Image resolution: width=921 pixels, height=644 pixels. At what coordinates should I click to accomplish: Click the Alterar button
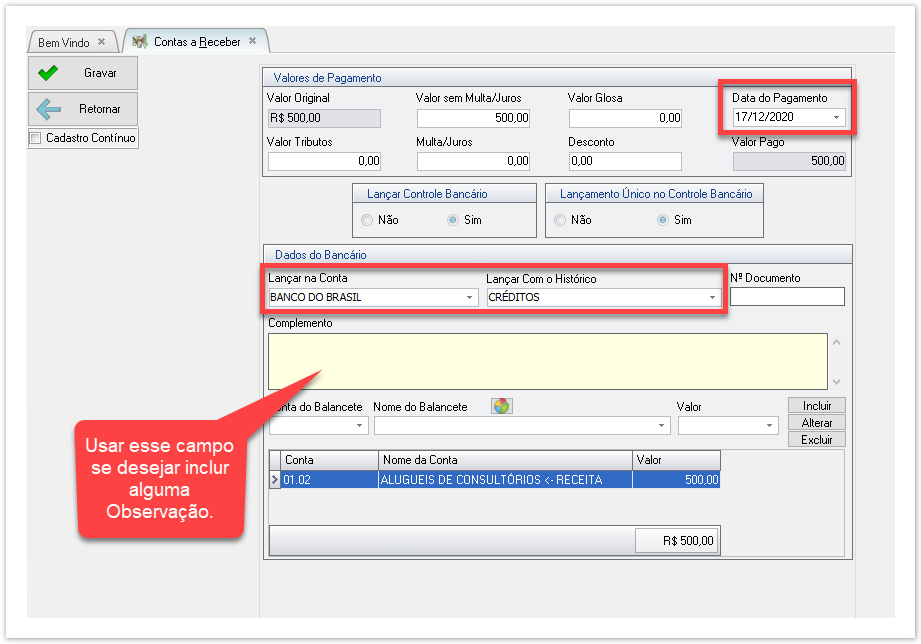816,423
